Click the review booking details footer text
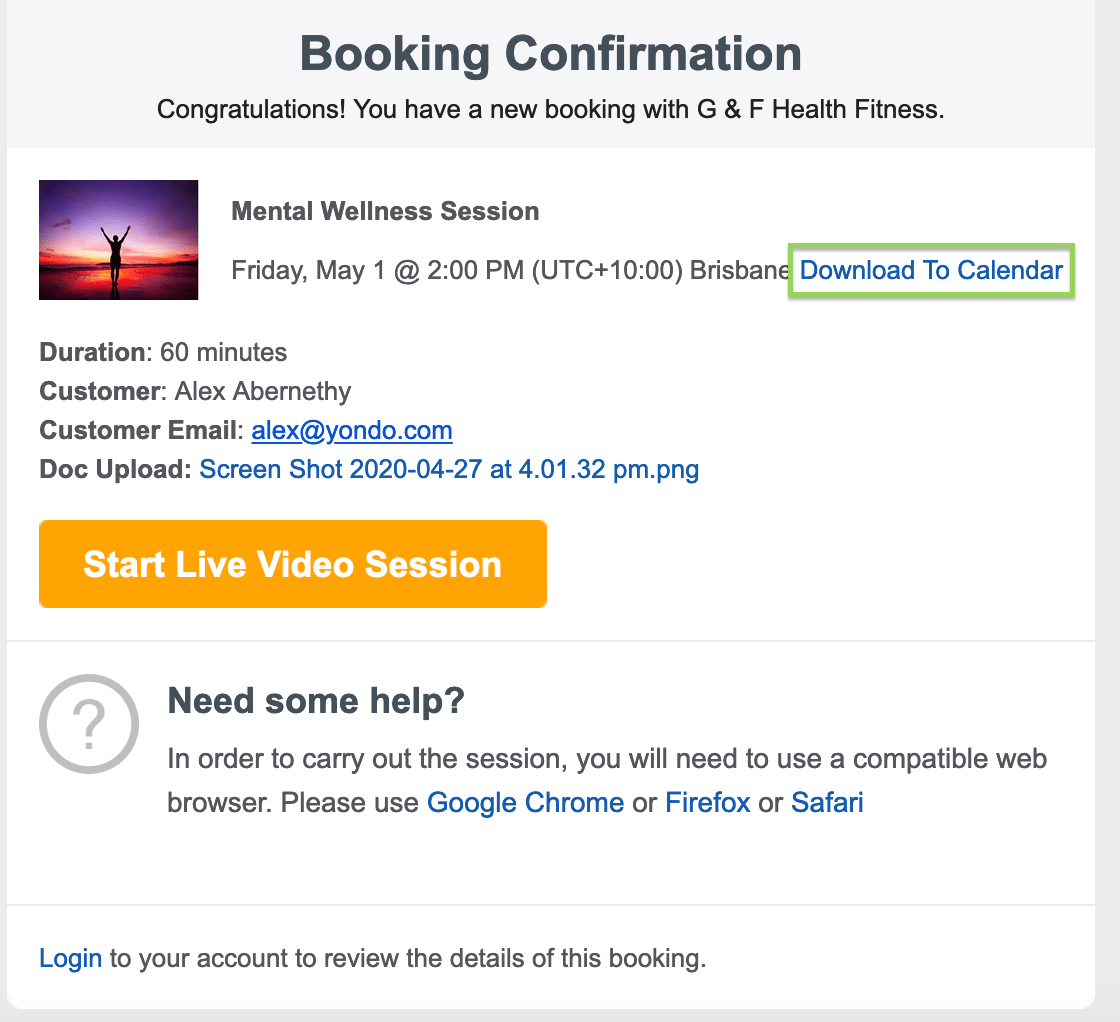 pos(408,958)
